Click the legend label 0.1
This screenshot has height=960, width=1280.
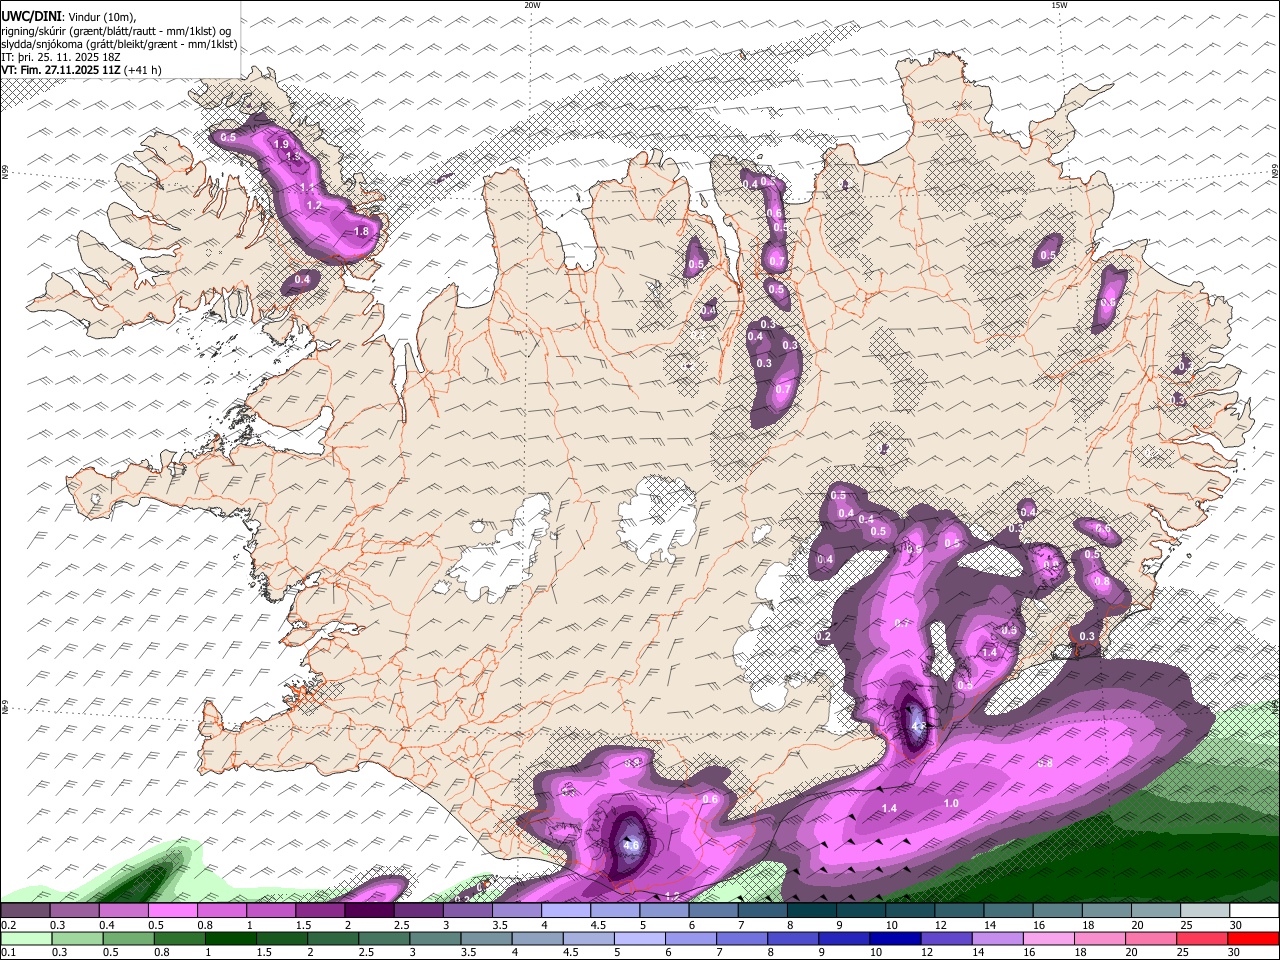7,953
